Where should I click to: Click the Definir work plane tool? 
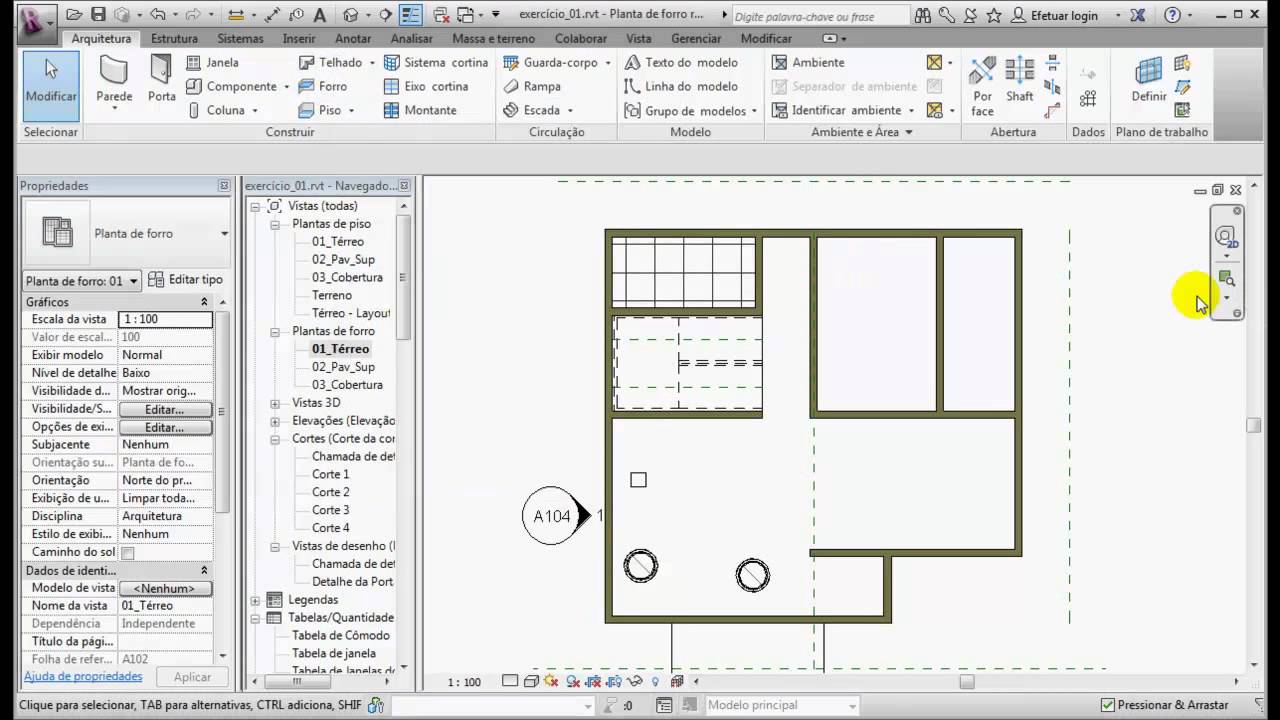(1148, 80)
